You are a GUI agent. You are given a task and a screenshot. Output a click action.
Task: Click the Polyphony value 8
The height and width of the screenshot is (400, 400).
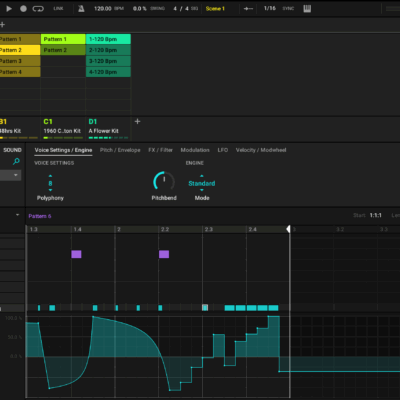point(50,183)
